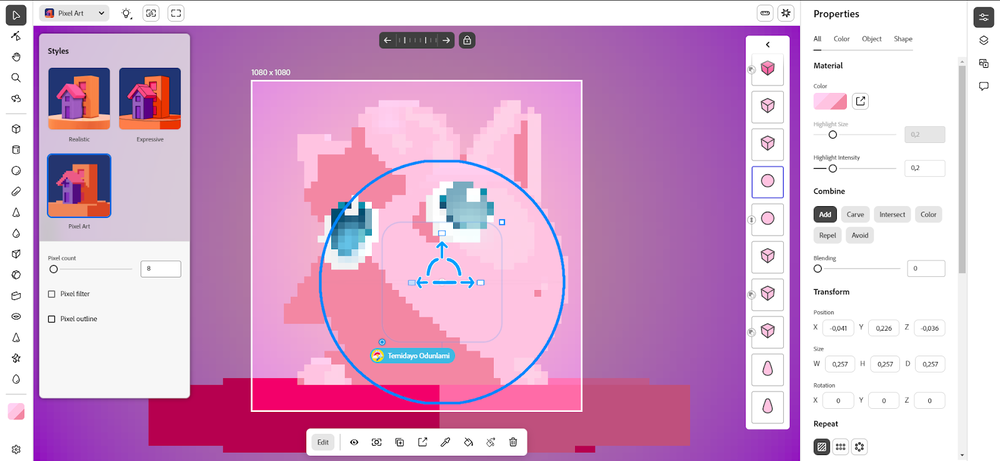Select the paint bucket in bottom toolbar

click(467, 442)
